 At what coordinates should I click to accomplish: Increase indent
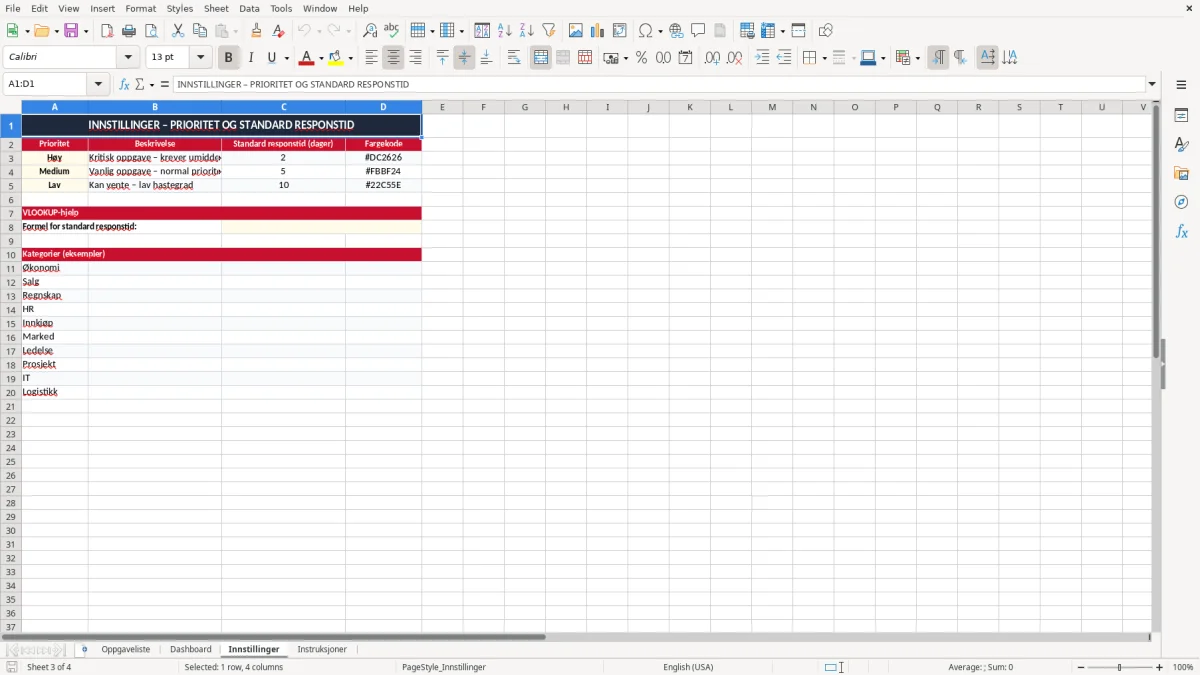[762, 58]
